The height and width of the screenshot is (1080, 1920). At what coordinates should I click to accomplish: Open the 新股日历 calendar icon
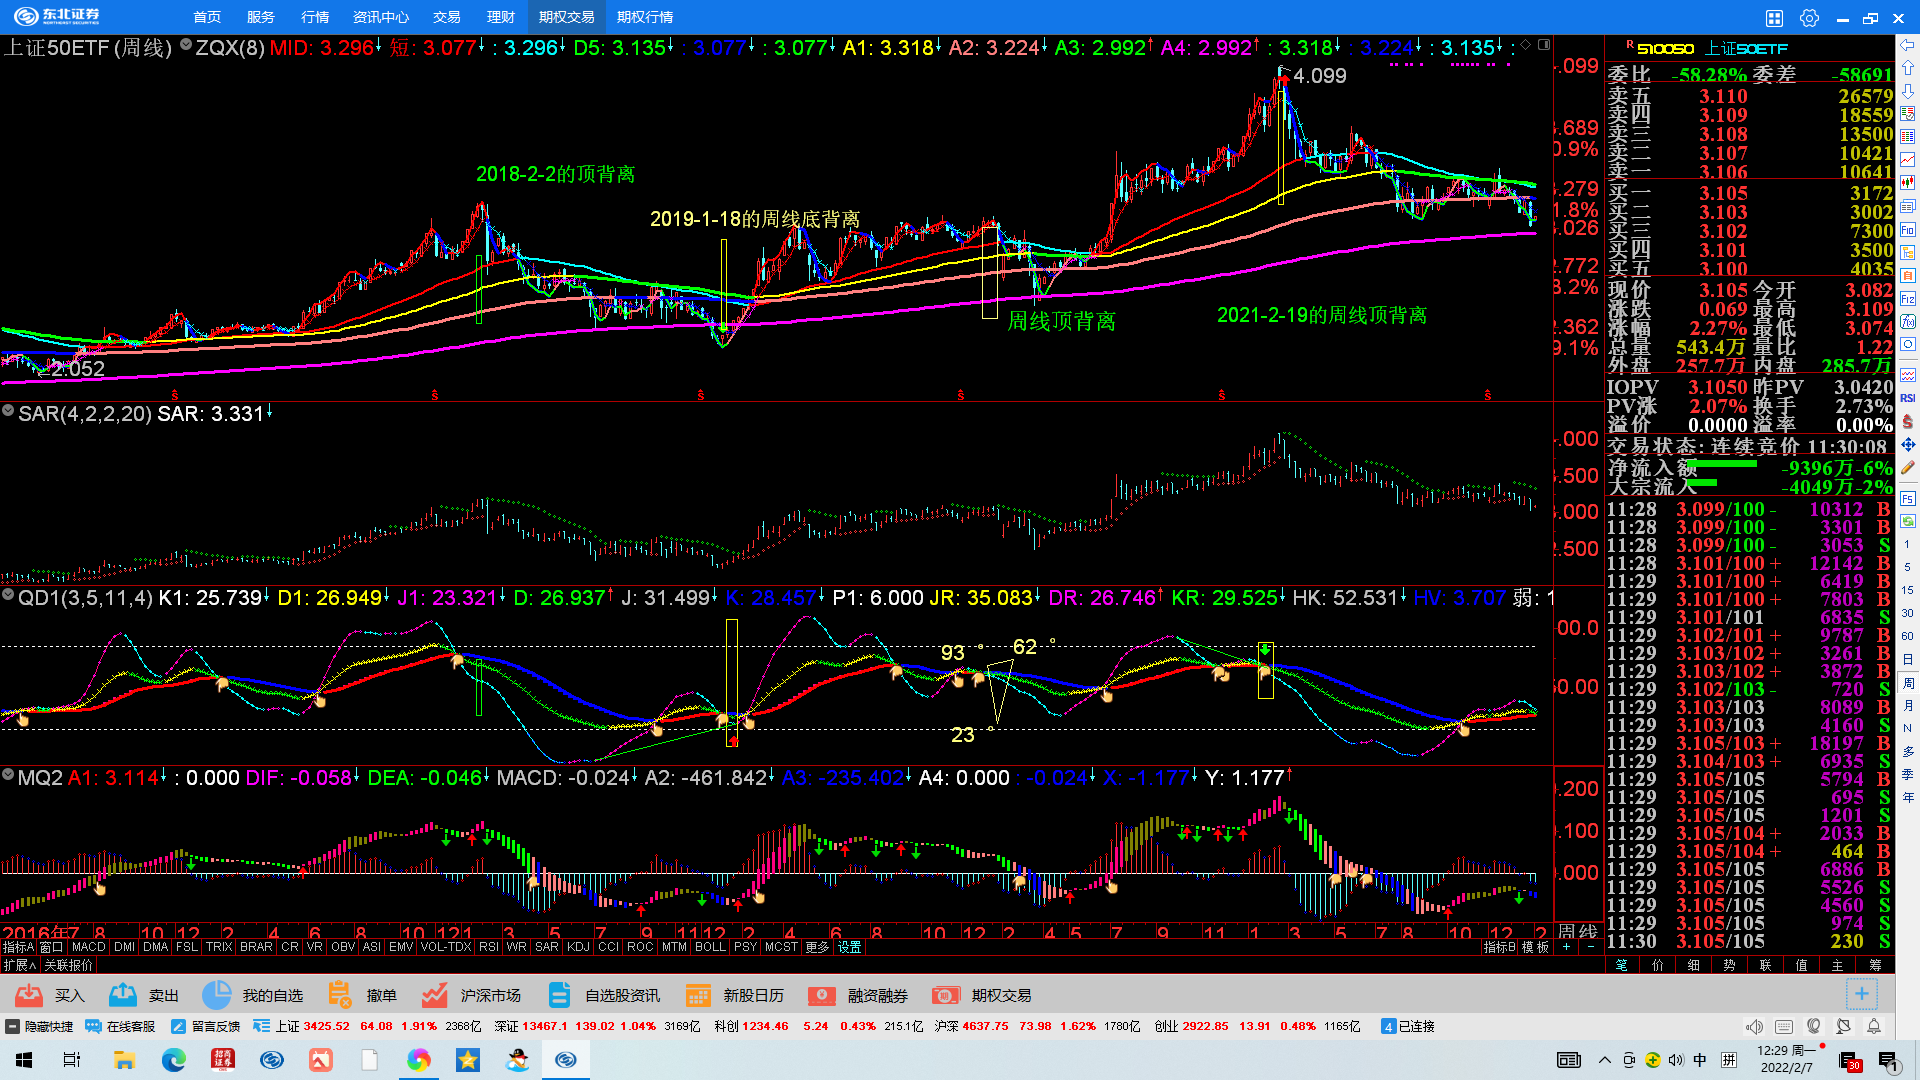click(698, 995)
